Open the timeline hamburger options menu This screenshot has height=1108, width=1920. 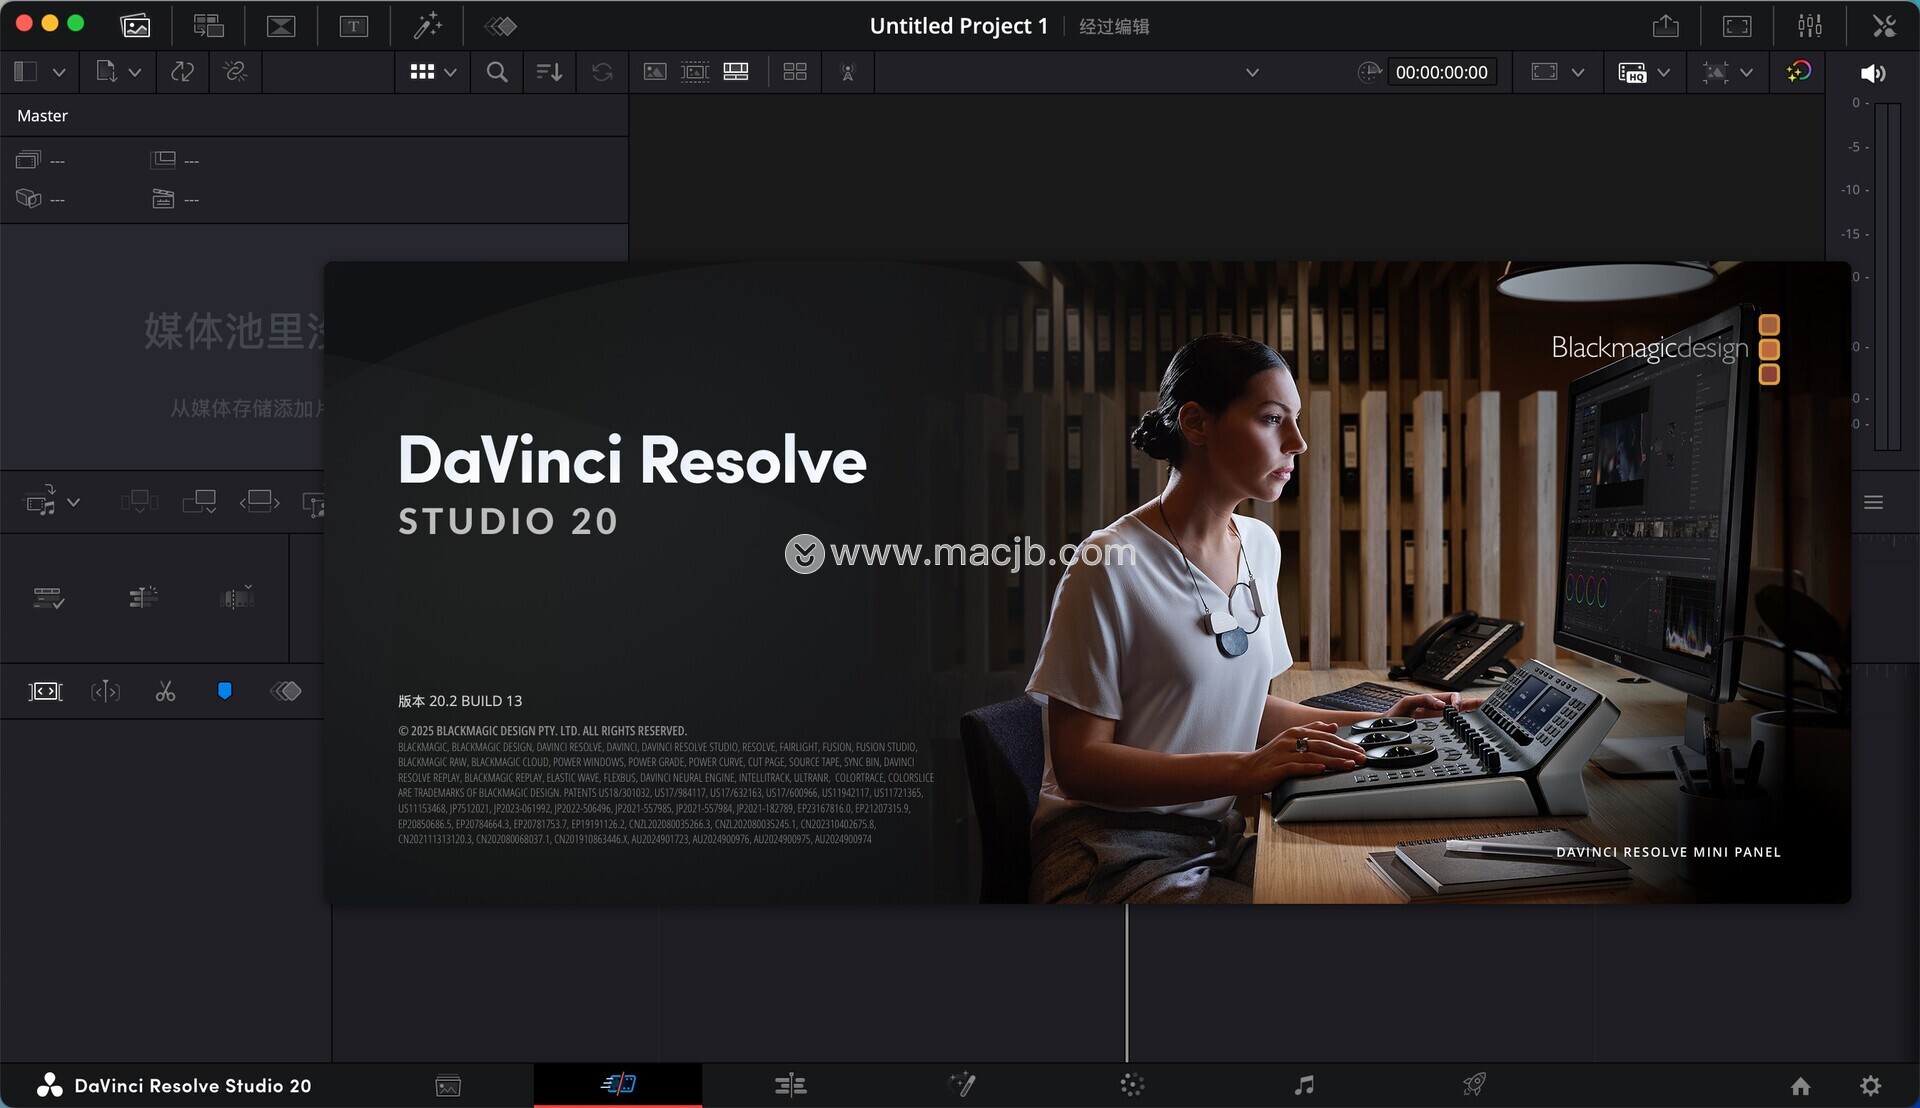click(1874, 502)
